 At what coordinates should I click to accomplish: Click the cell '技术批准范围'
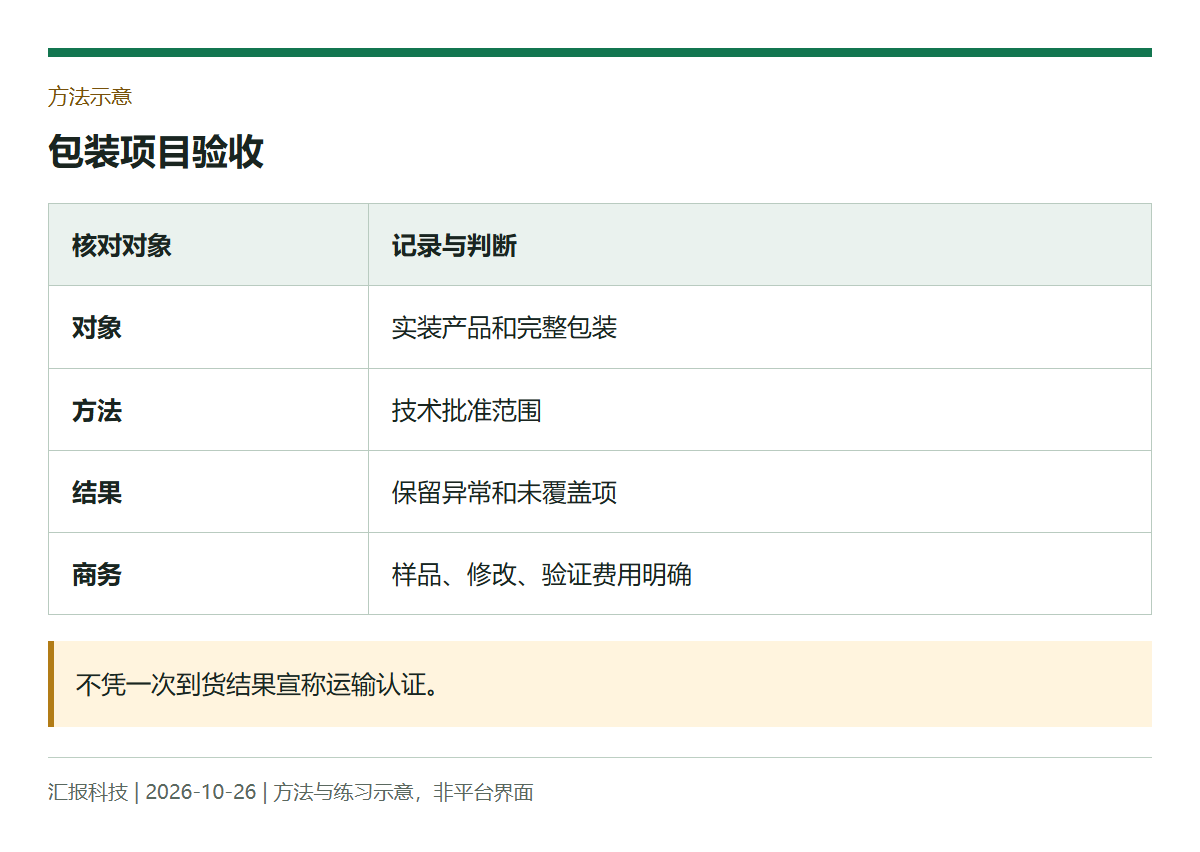(x=760, y=410)
